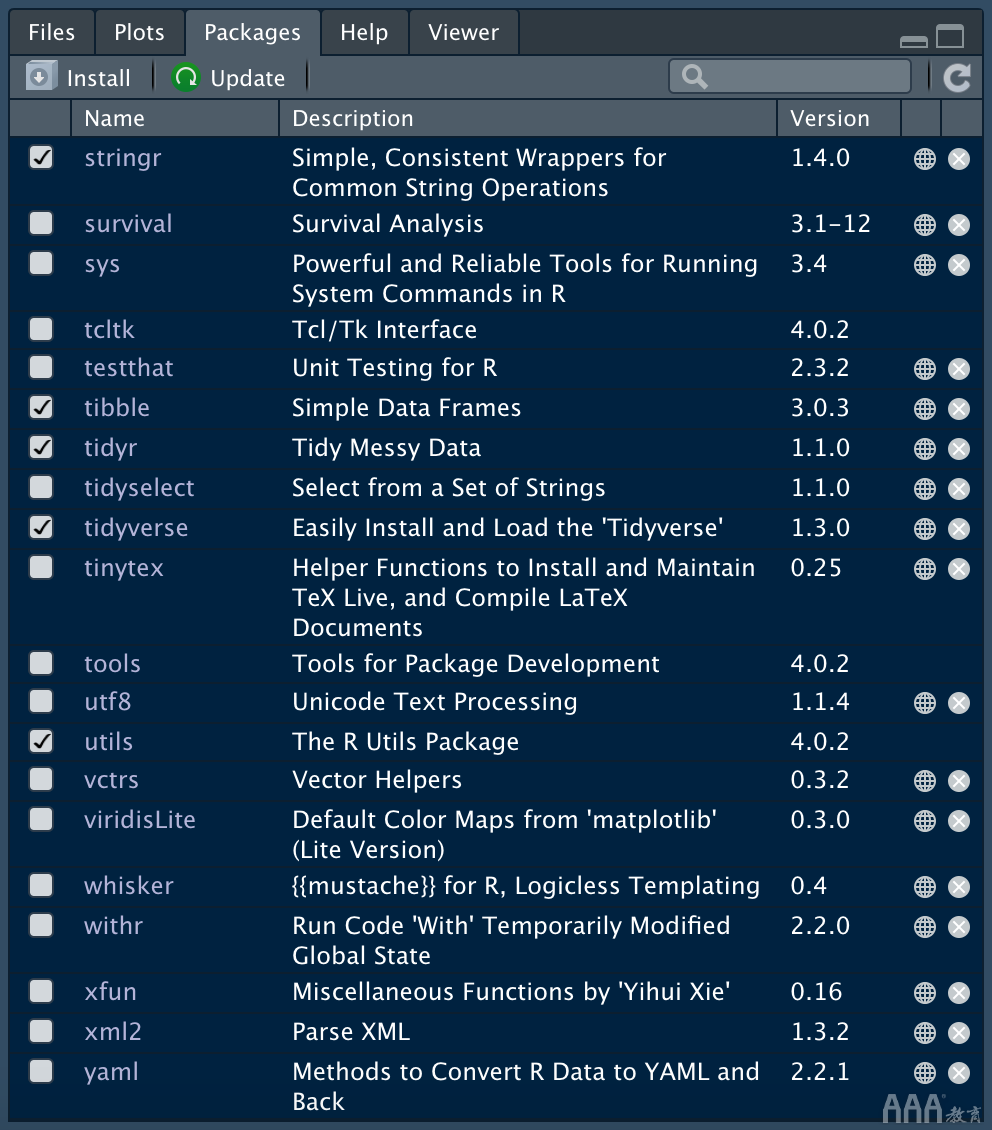Remove tidyr using its X icon
This screenshot has width=992, height=1130.
pos(959,449)
